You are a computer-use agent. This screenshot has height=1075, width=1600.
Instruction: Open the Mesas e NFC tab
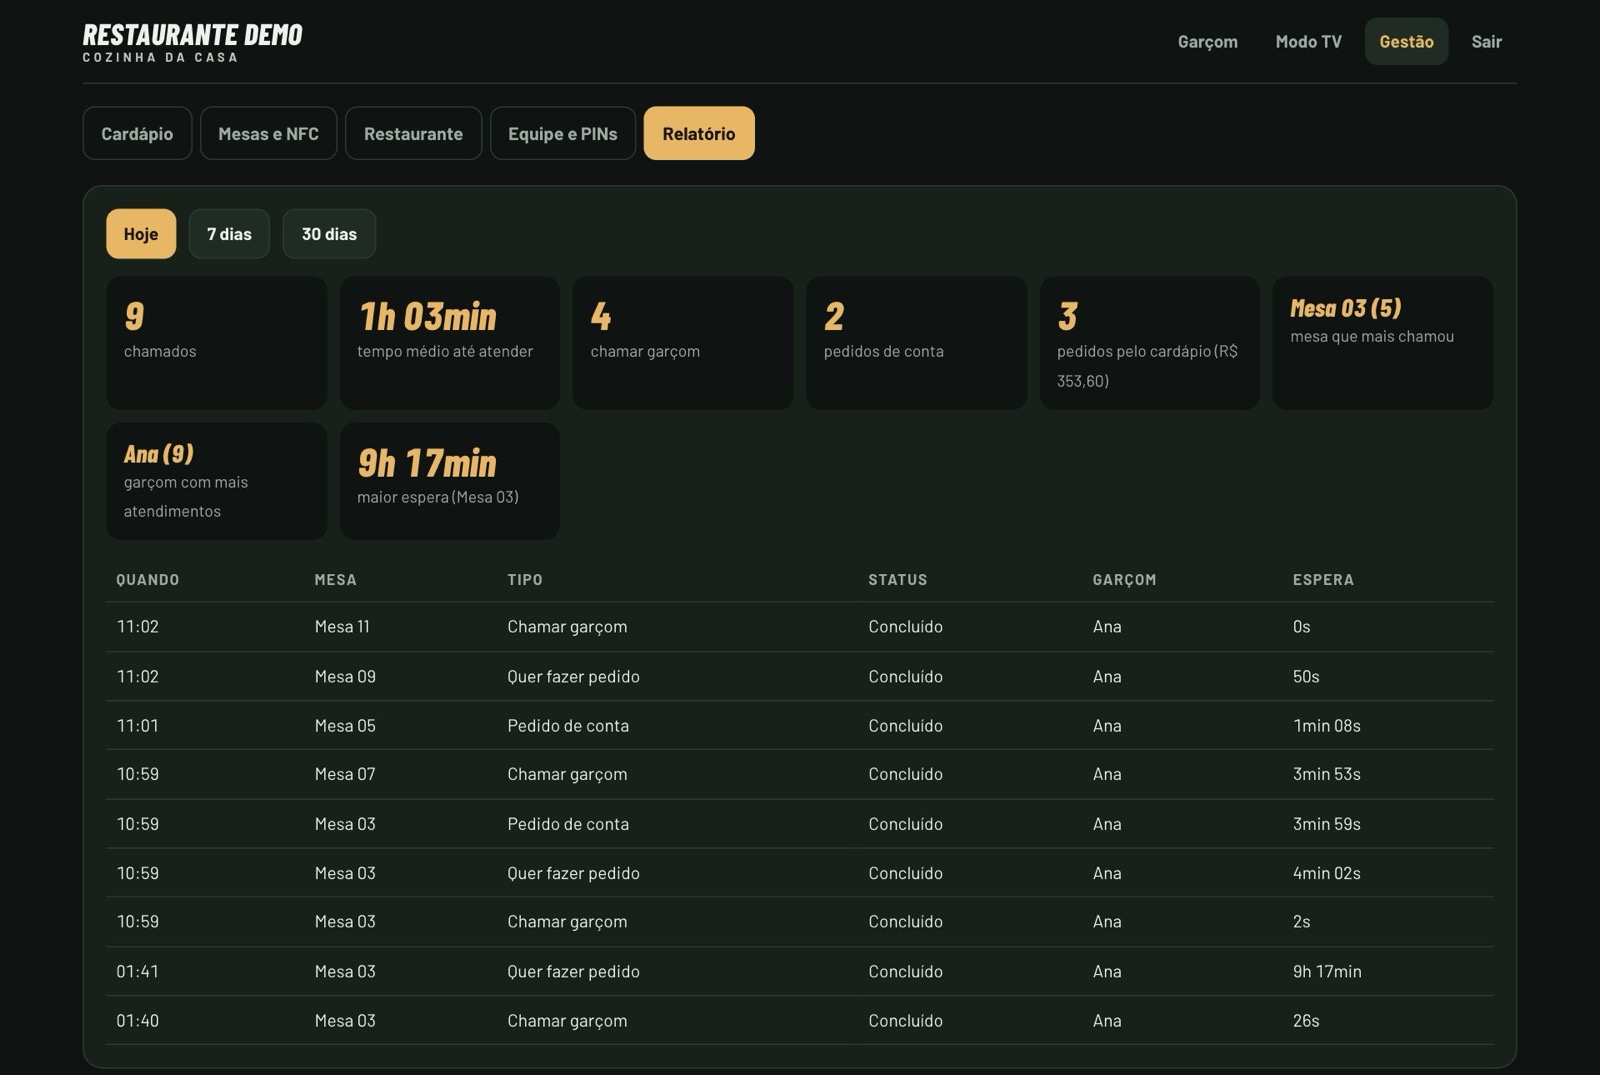click(x=268, y=133)
